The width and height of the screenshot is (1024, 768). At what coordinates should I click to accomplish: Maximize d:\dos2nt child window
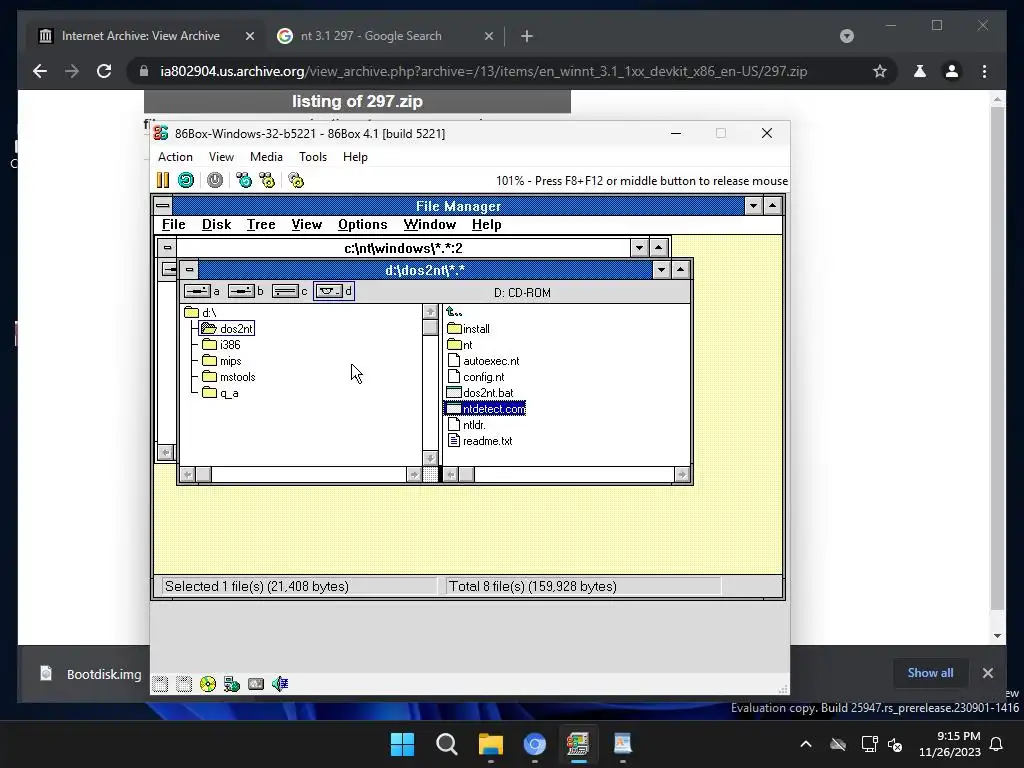(x=680, y=270)
